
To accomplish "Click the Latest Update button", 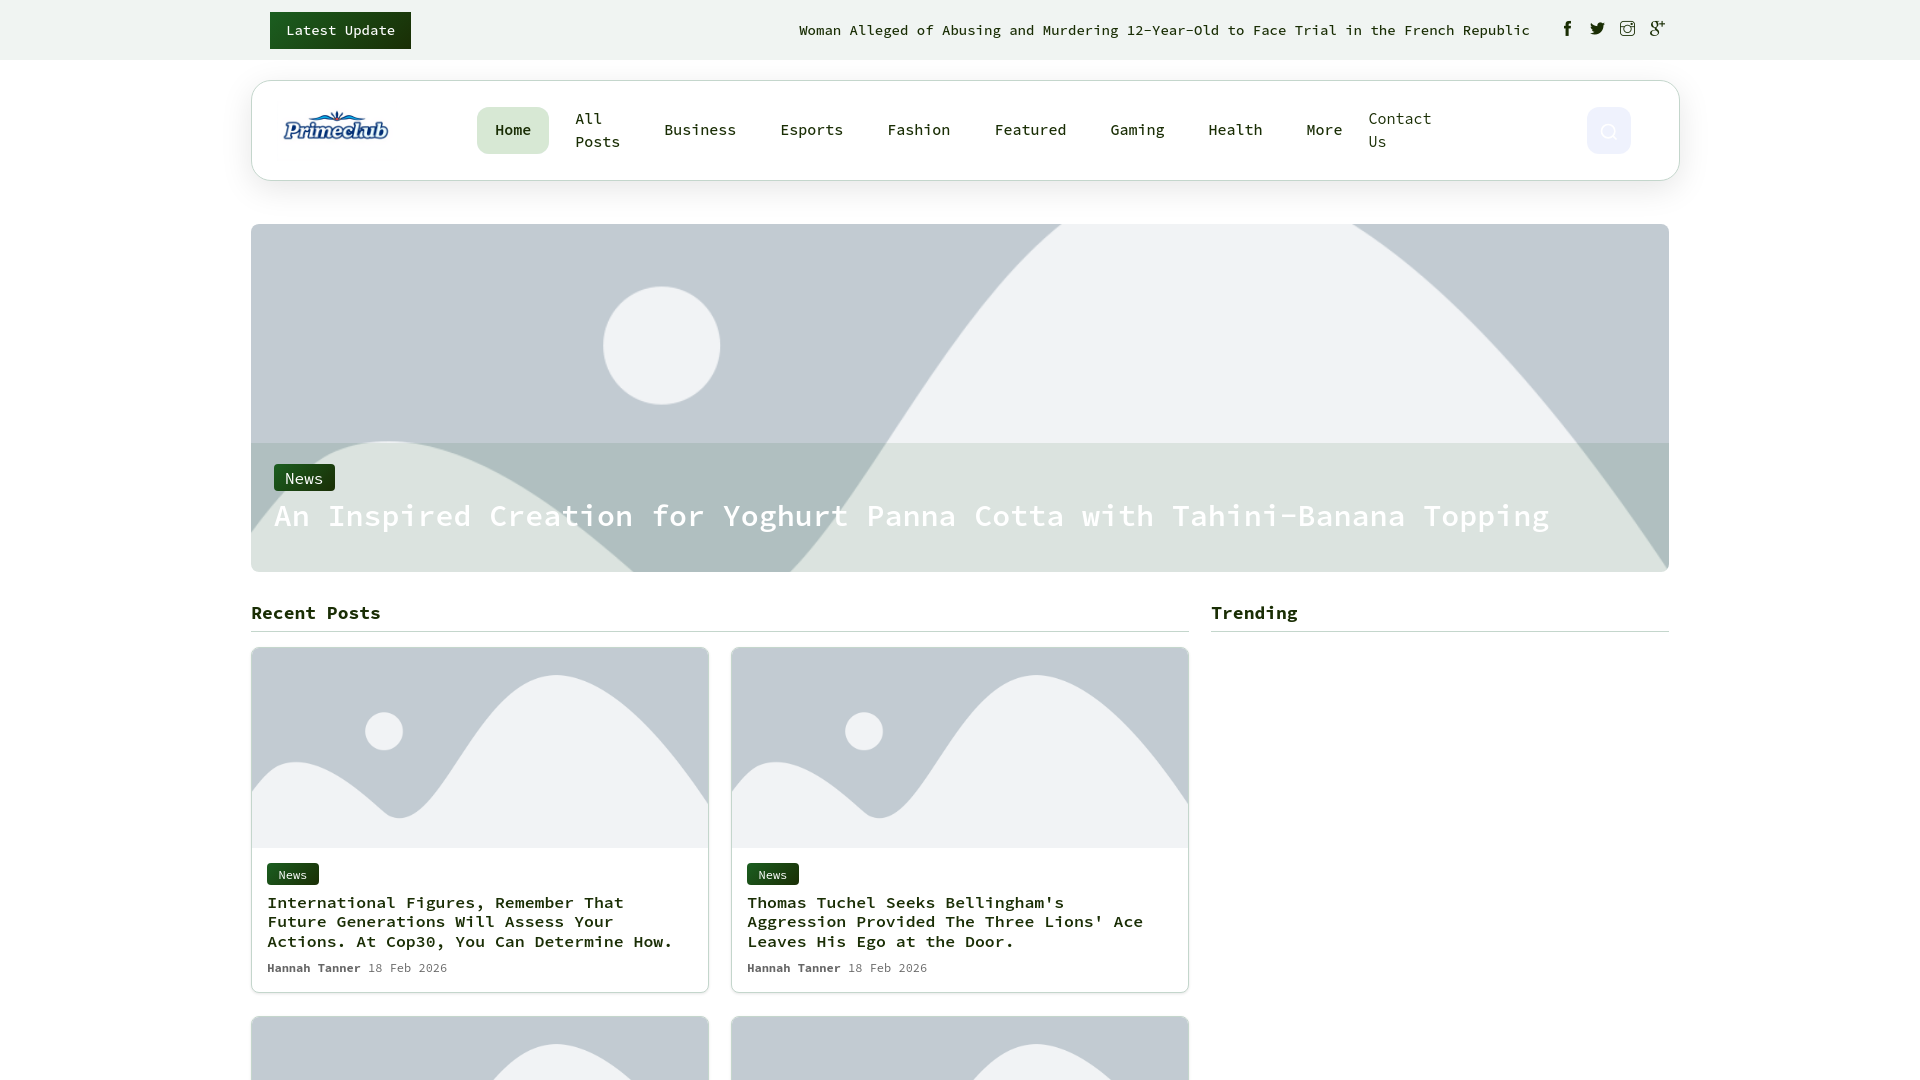I will pyautogui.click(x=340, y=30).
